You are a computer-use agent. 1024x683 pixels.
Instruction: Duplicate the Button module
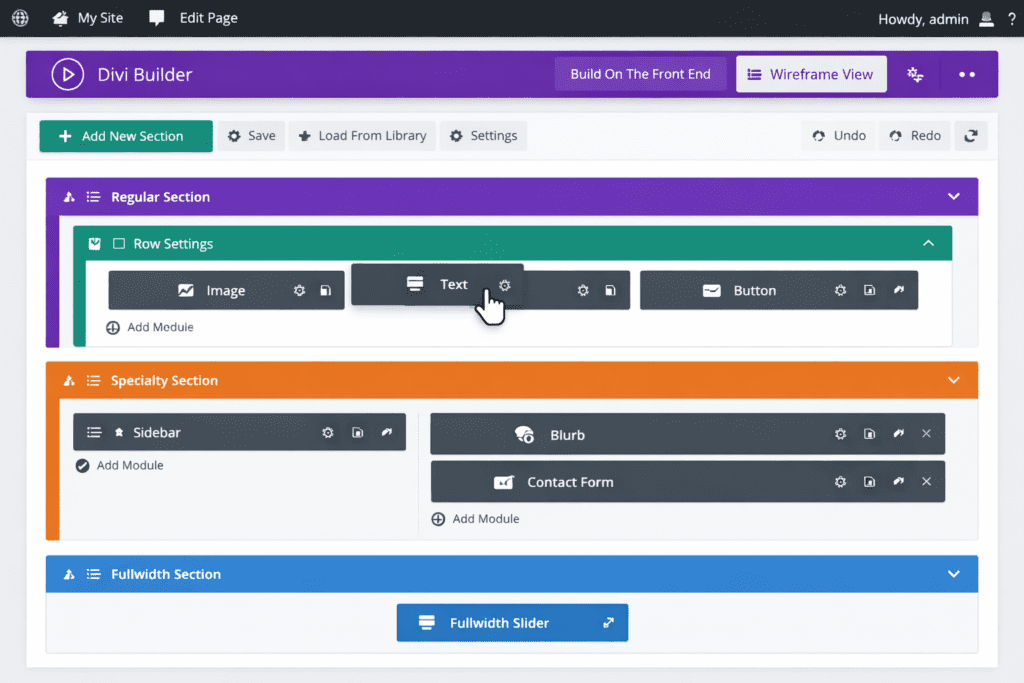pos(869,290)
